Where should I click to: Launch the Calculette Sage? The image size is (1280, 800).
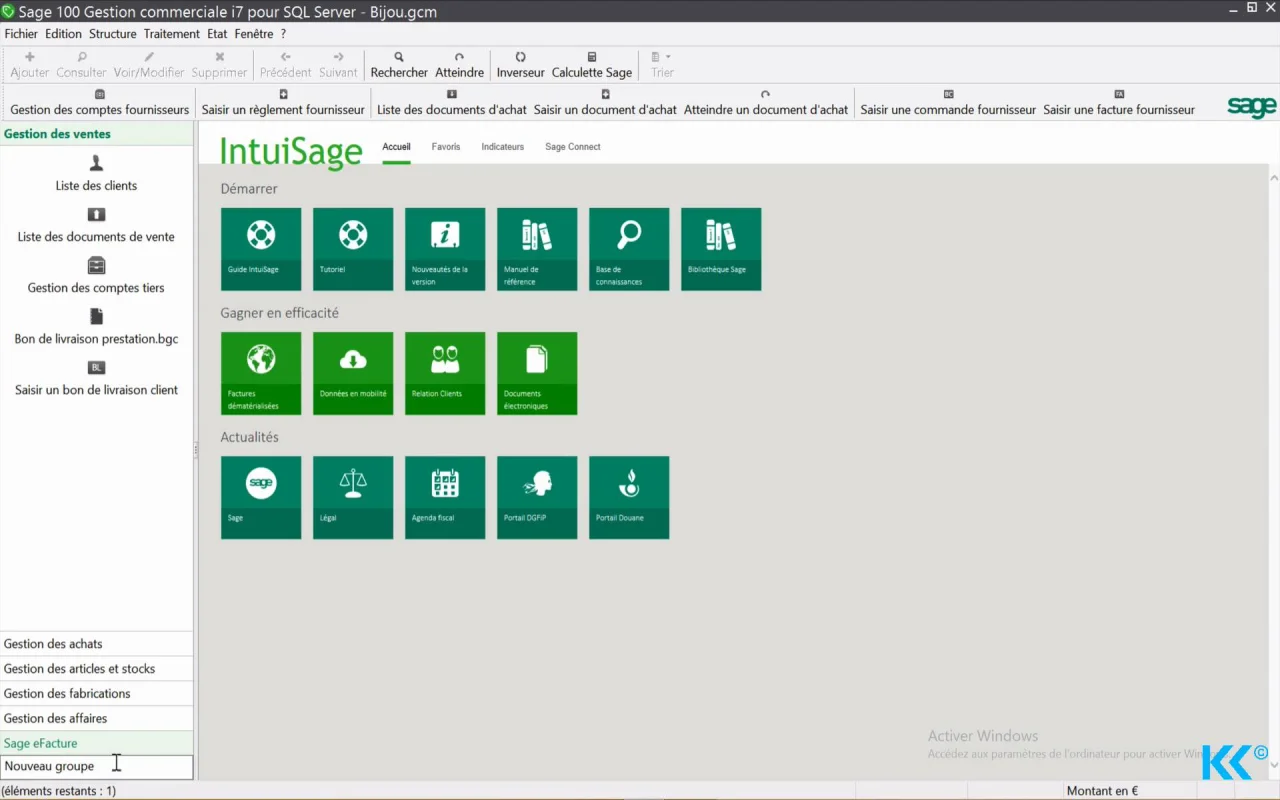tap(592, 65)
